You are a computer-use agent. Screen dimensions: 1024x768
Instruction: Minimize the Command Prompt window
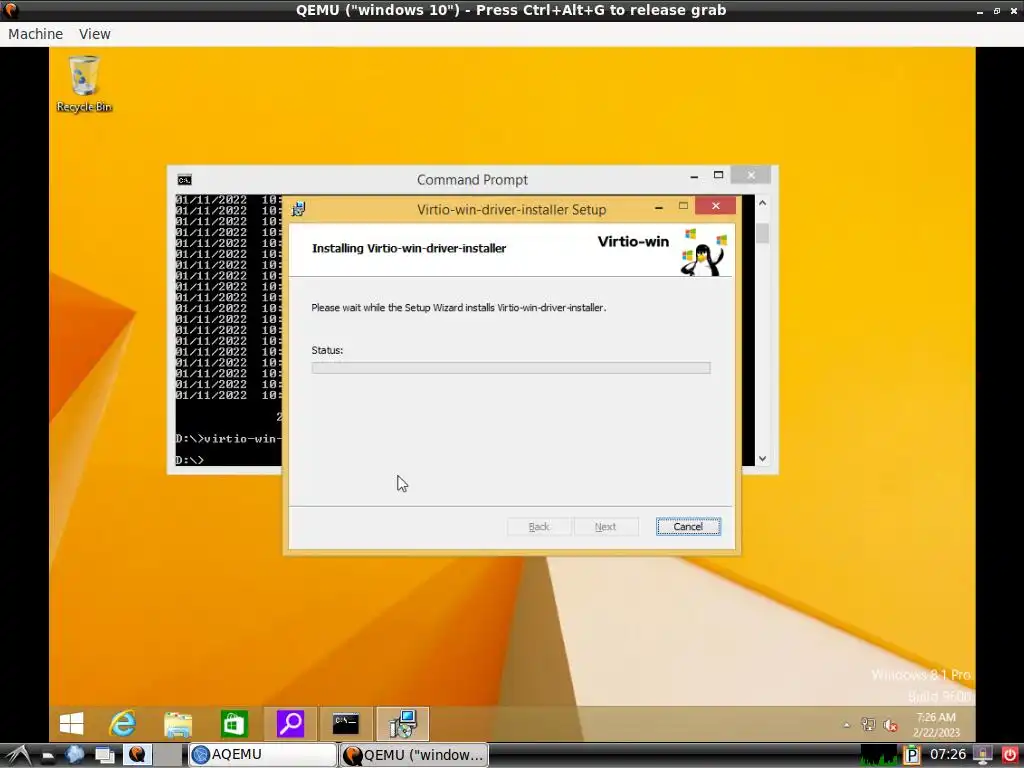coord(694,176)
